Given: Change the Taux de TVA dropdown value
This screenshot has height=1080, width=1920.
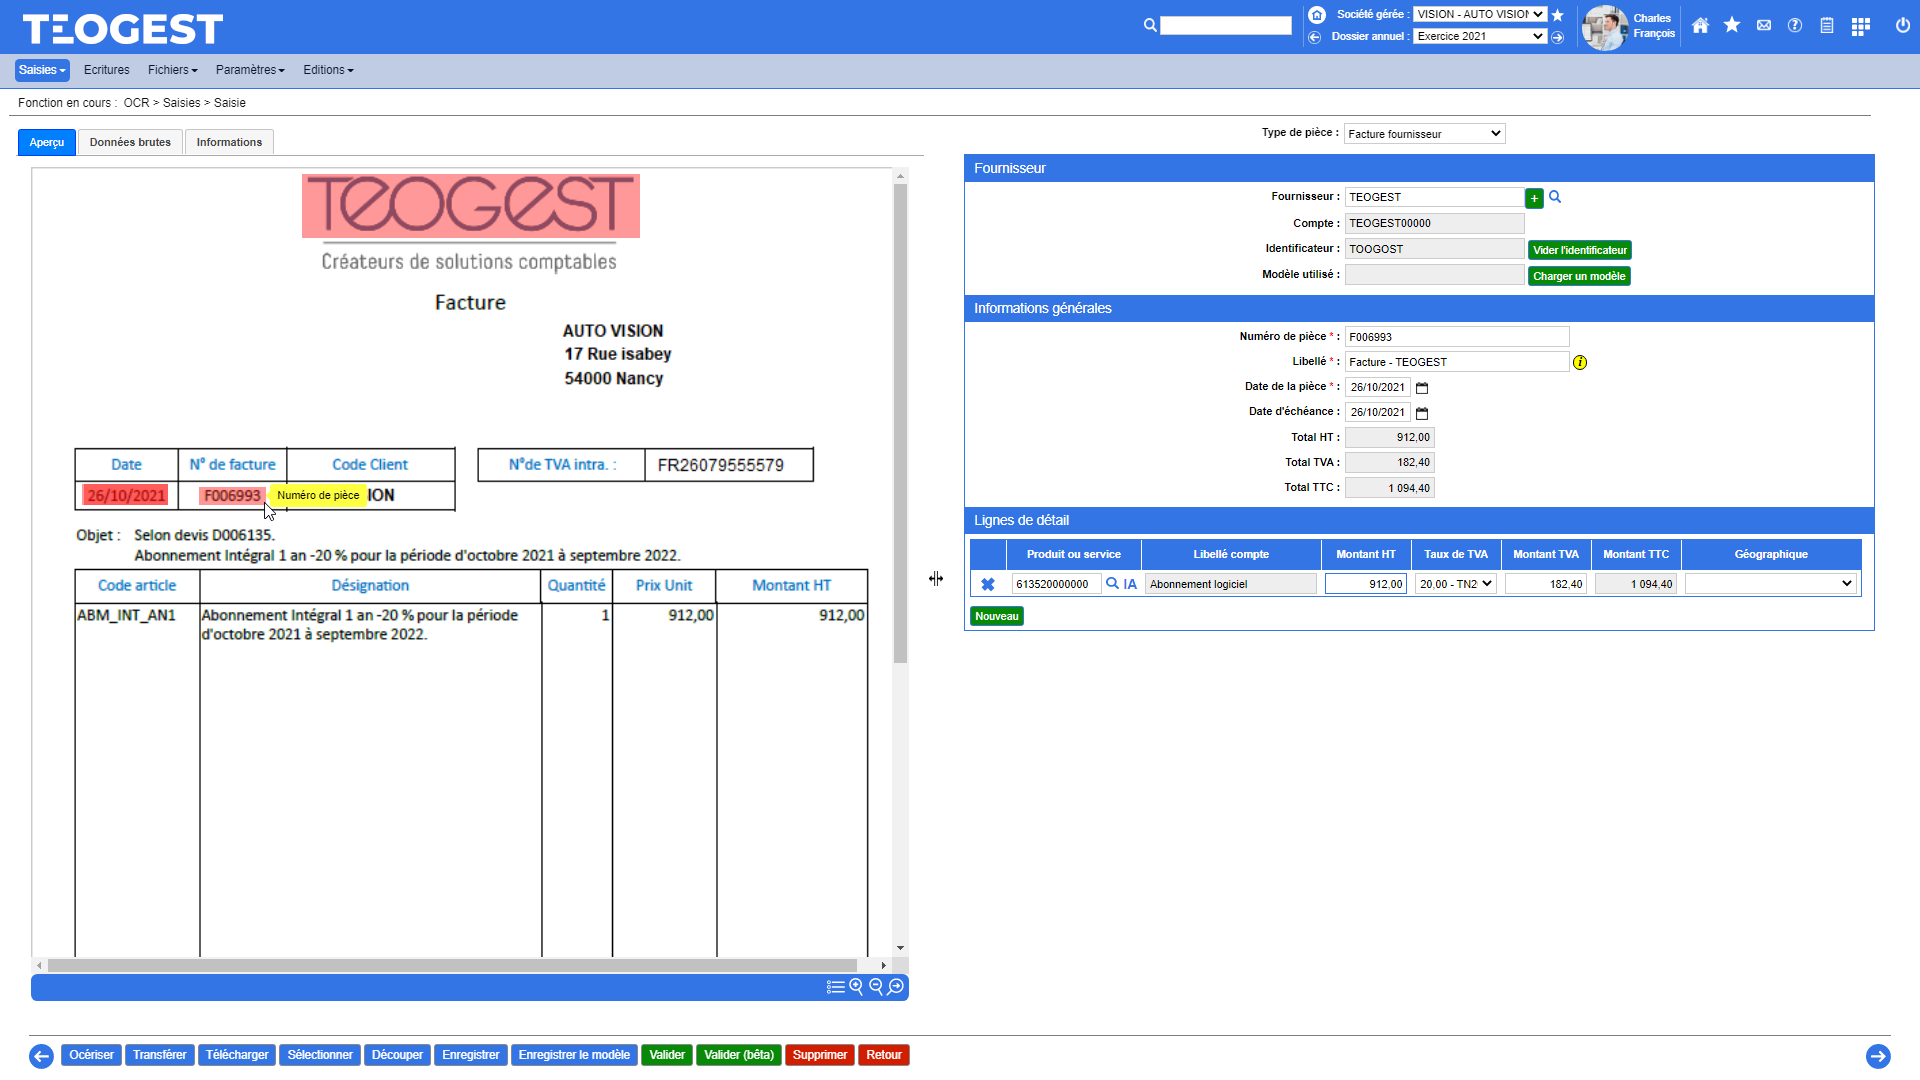Looking at the screenshot, I should [1455, 583].
